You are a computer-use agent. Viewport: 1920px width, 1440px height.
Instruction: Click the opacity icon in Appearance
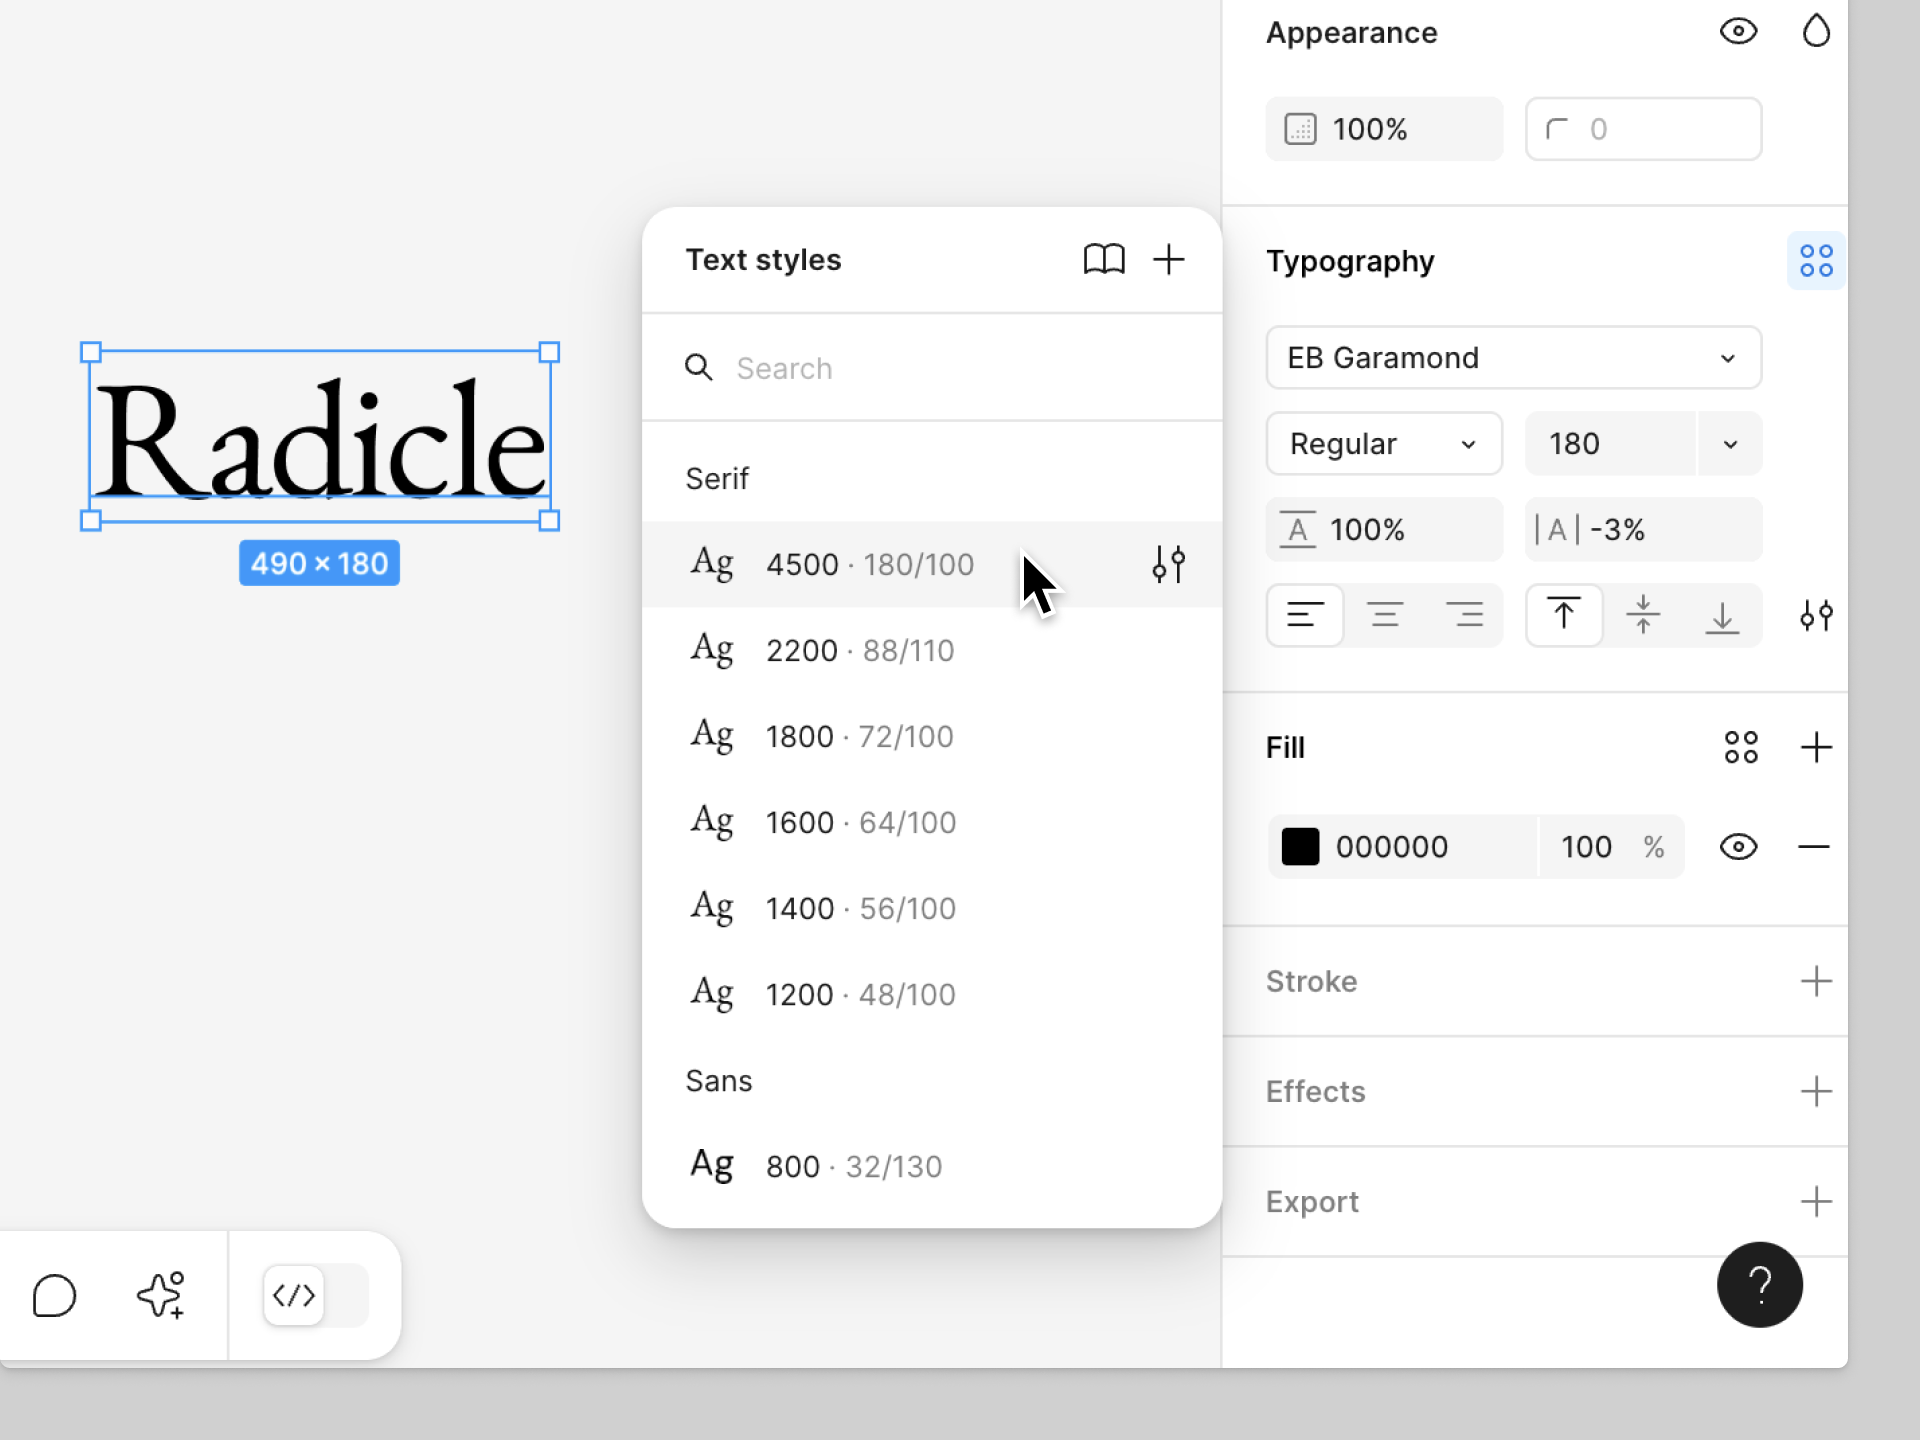[1300, 129]
